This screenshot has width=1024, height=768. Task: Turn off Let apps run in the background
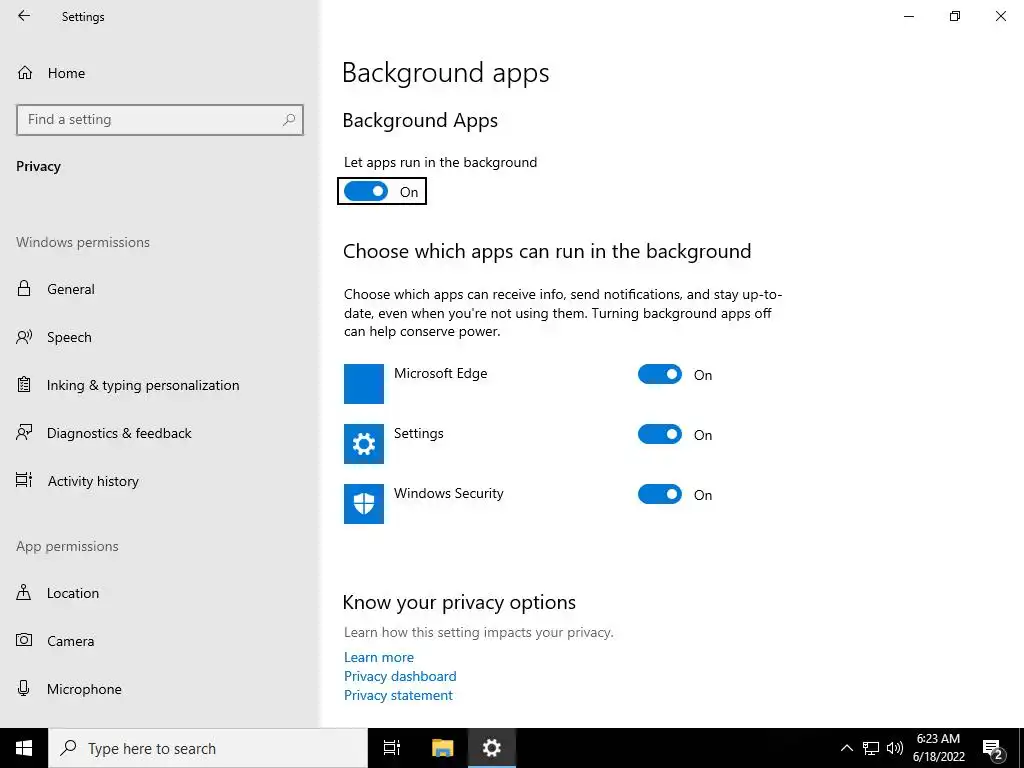coord(366,191)
